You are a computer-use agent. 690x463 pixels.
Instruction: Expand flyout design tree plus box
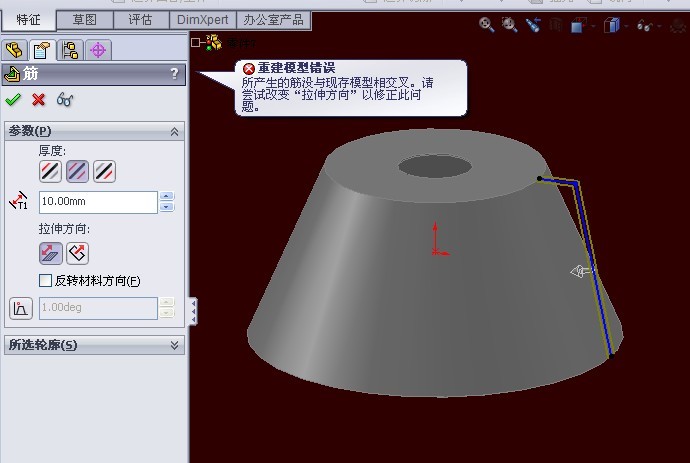(x=196, y=43)
